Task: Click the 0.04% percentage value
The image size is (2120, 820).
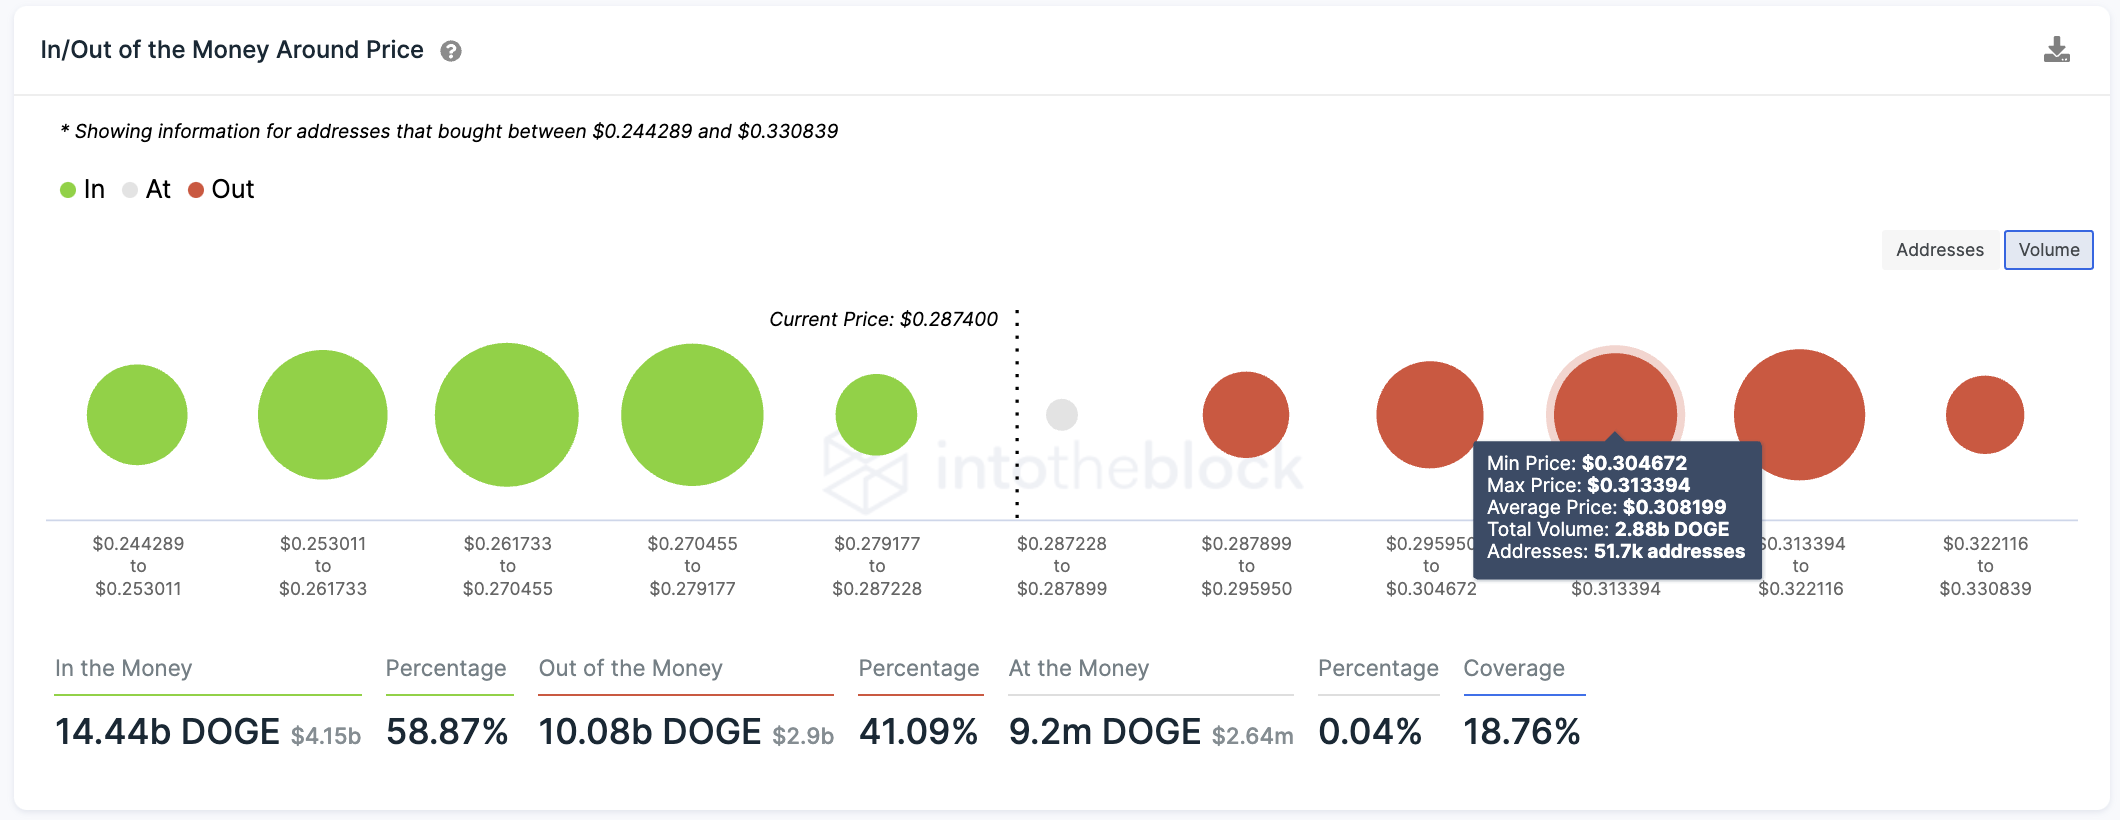Action: [1370, 732]
